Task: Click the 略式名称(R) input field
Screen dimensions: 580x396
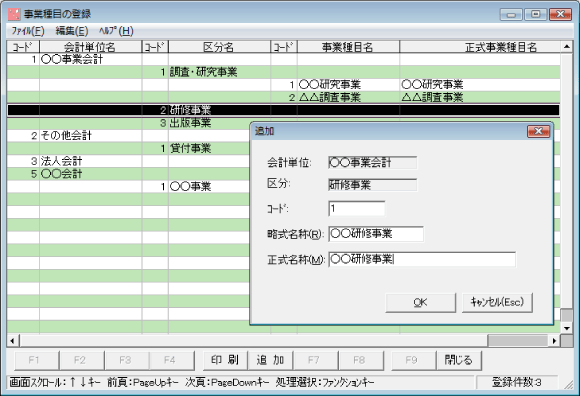Action: tap(376, 234)
